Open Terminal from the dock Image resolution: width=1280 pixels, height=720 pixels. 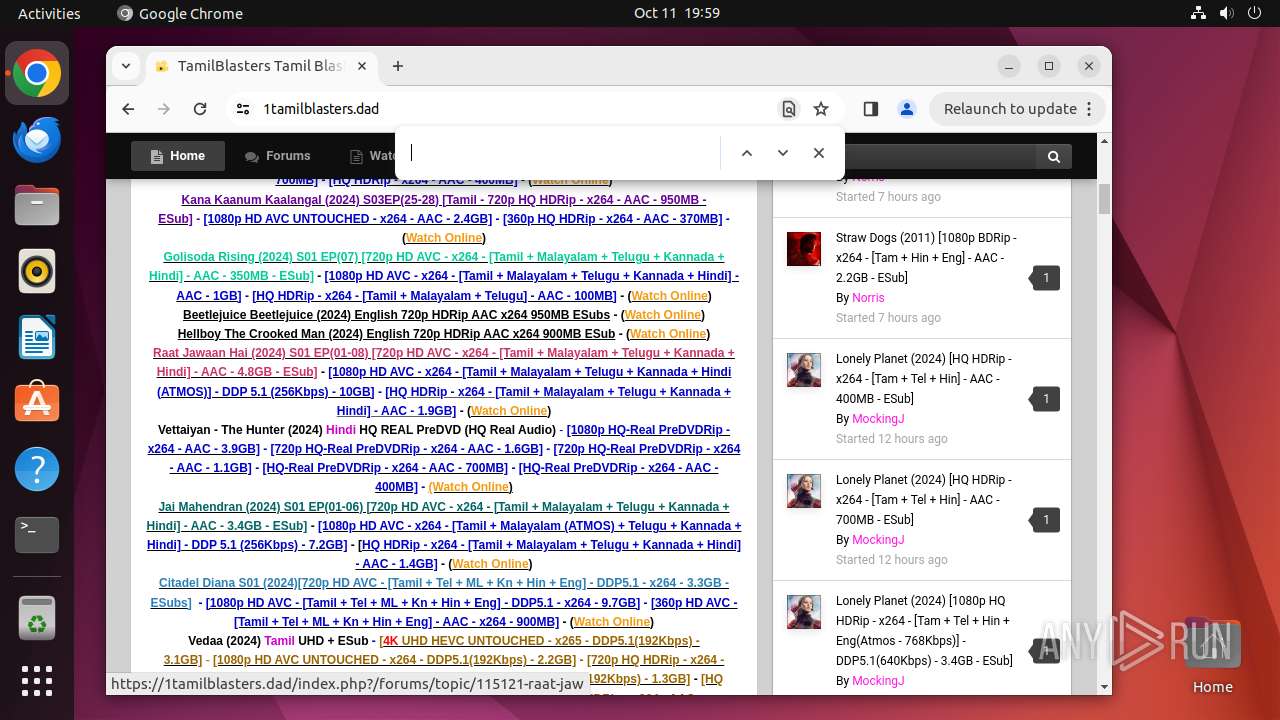pos(37,535)
